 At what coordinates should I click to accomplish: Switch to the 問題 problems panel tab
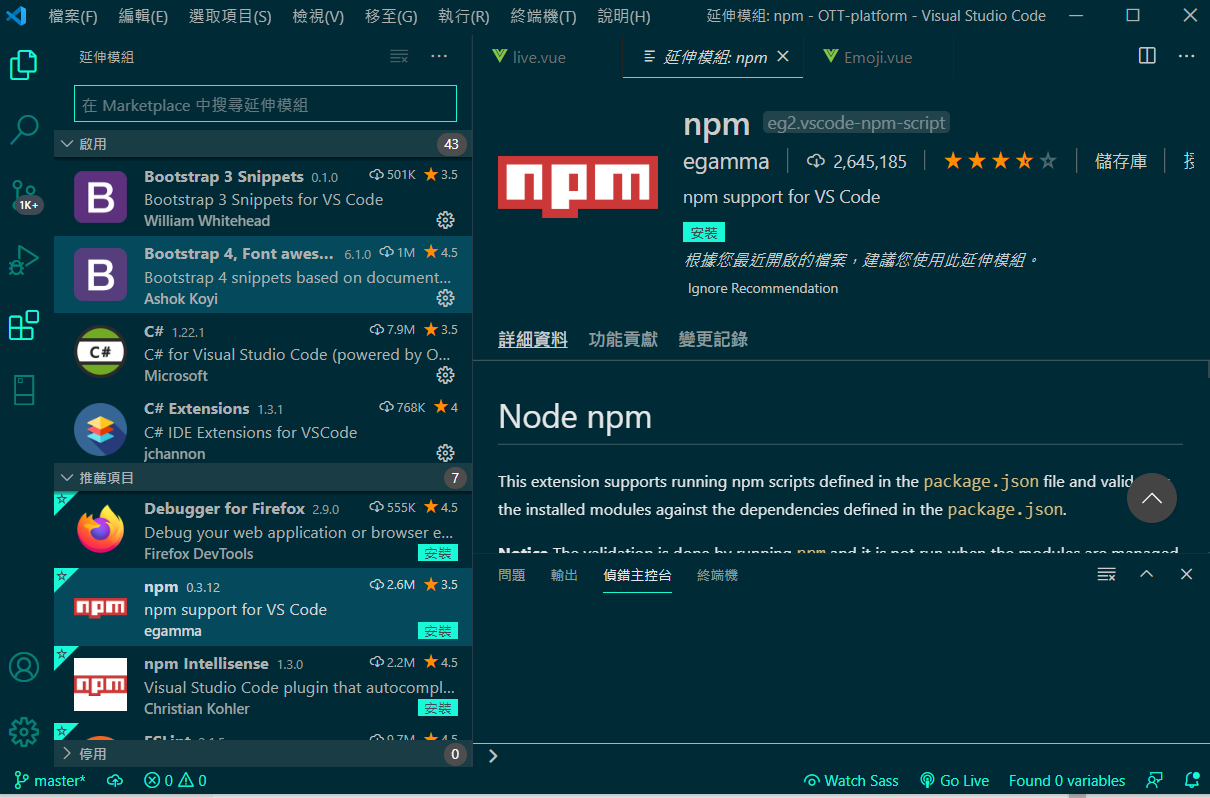[512, 575]
